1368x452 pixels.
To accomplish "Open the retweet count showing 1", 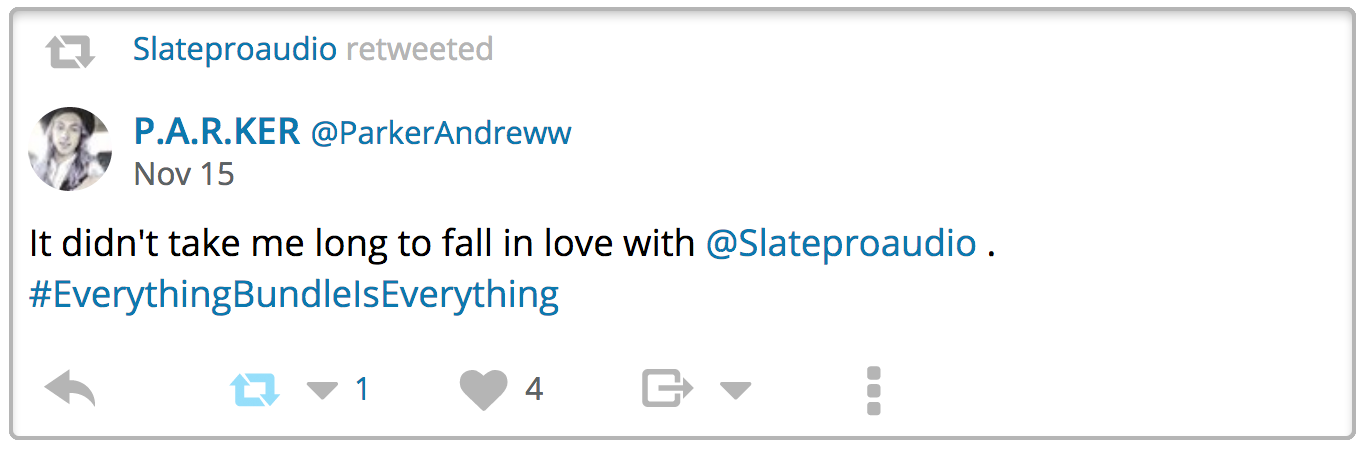I will click(362, 389).
